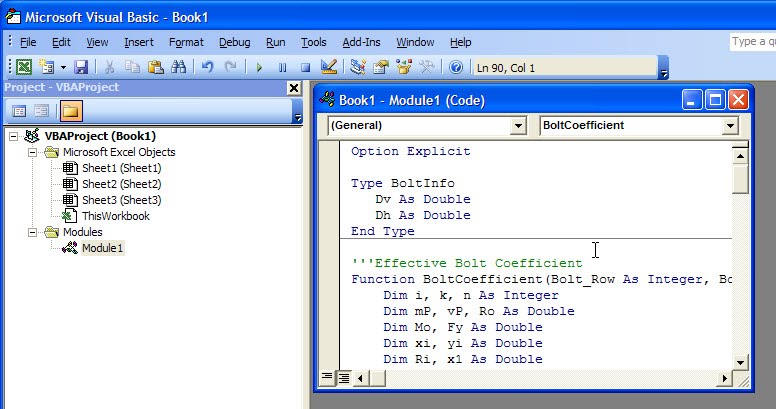Open Visual Basic Help question icon
The image size is (776, 409).
456,67
